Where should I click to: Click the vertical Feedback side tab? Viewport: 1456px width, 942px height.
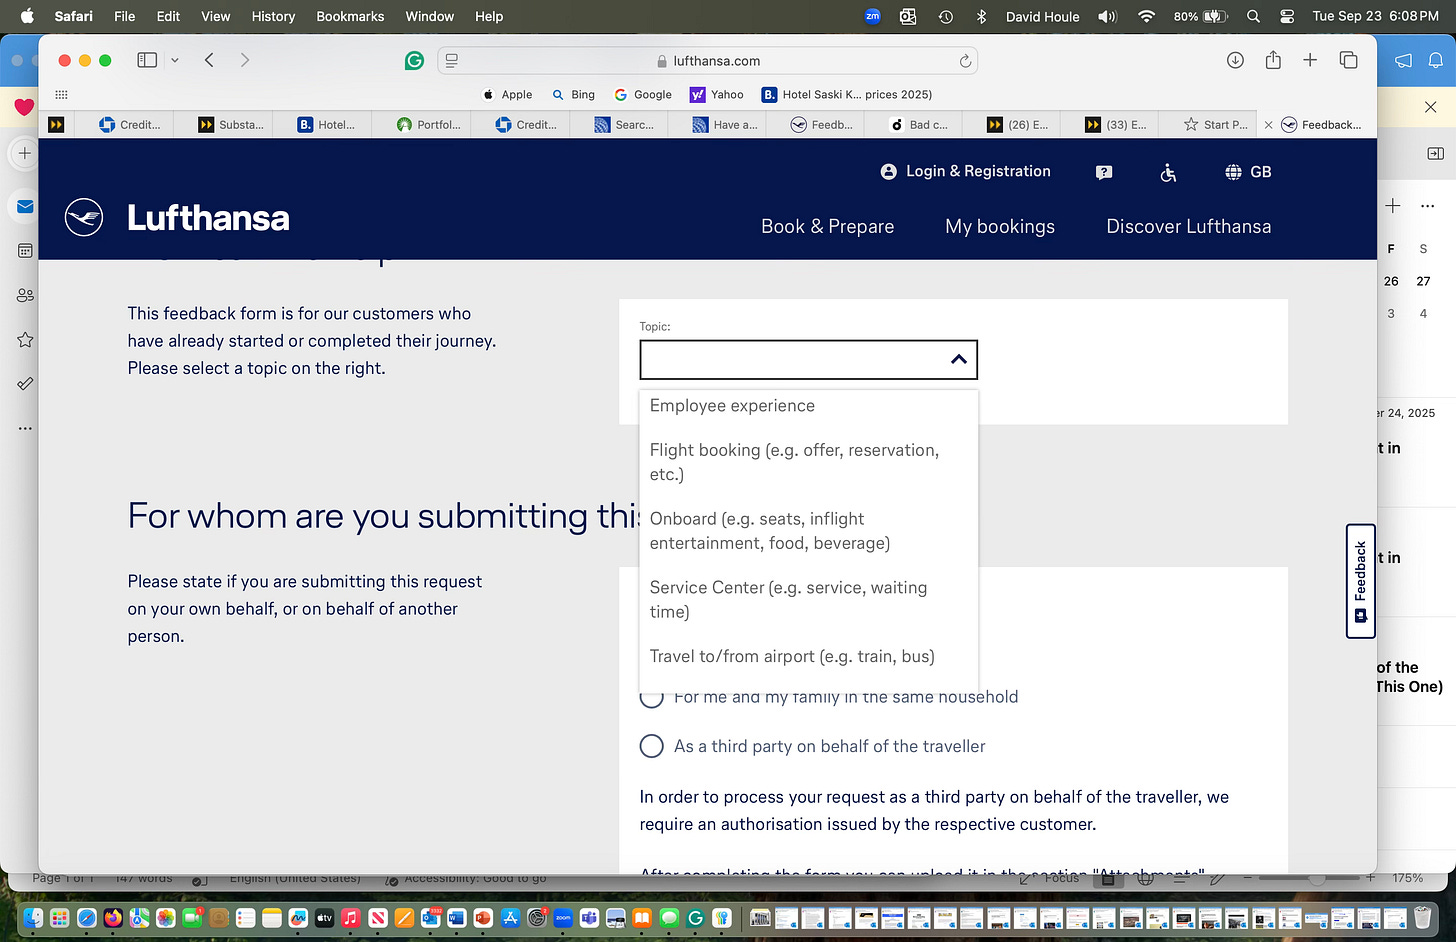(x=1360, y=581)
